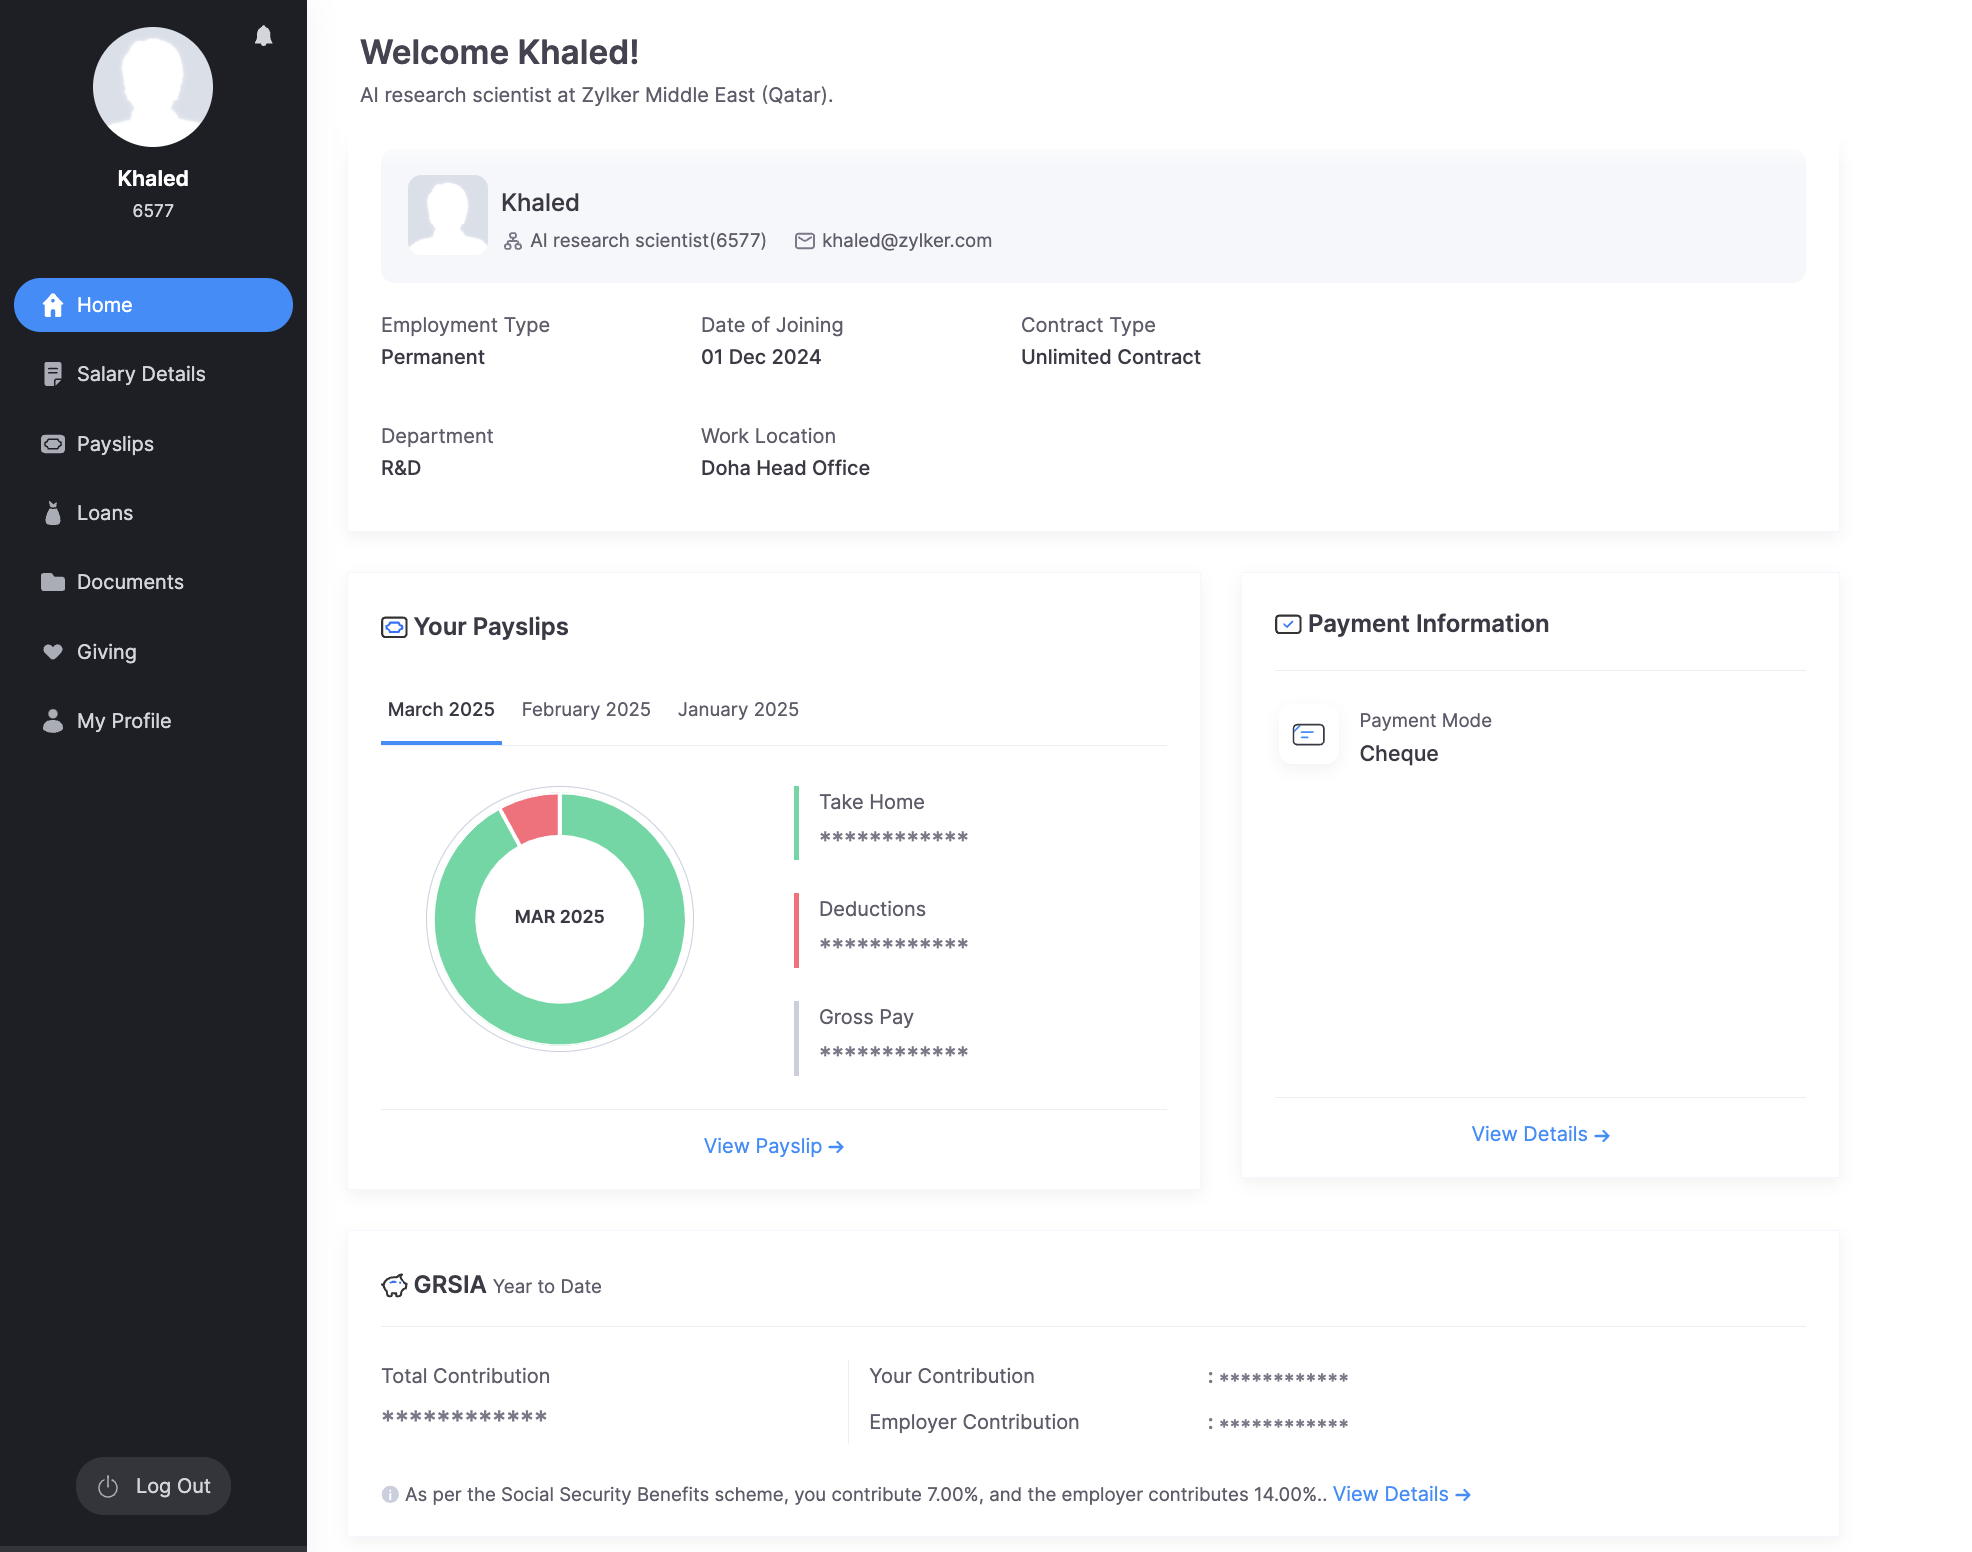Open View Details link in GRSIA section

[1400, 1494]
